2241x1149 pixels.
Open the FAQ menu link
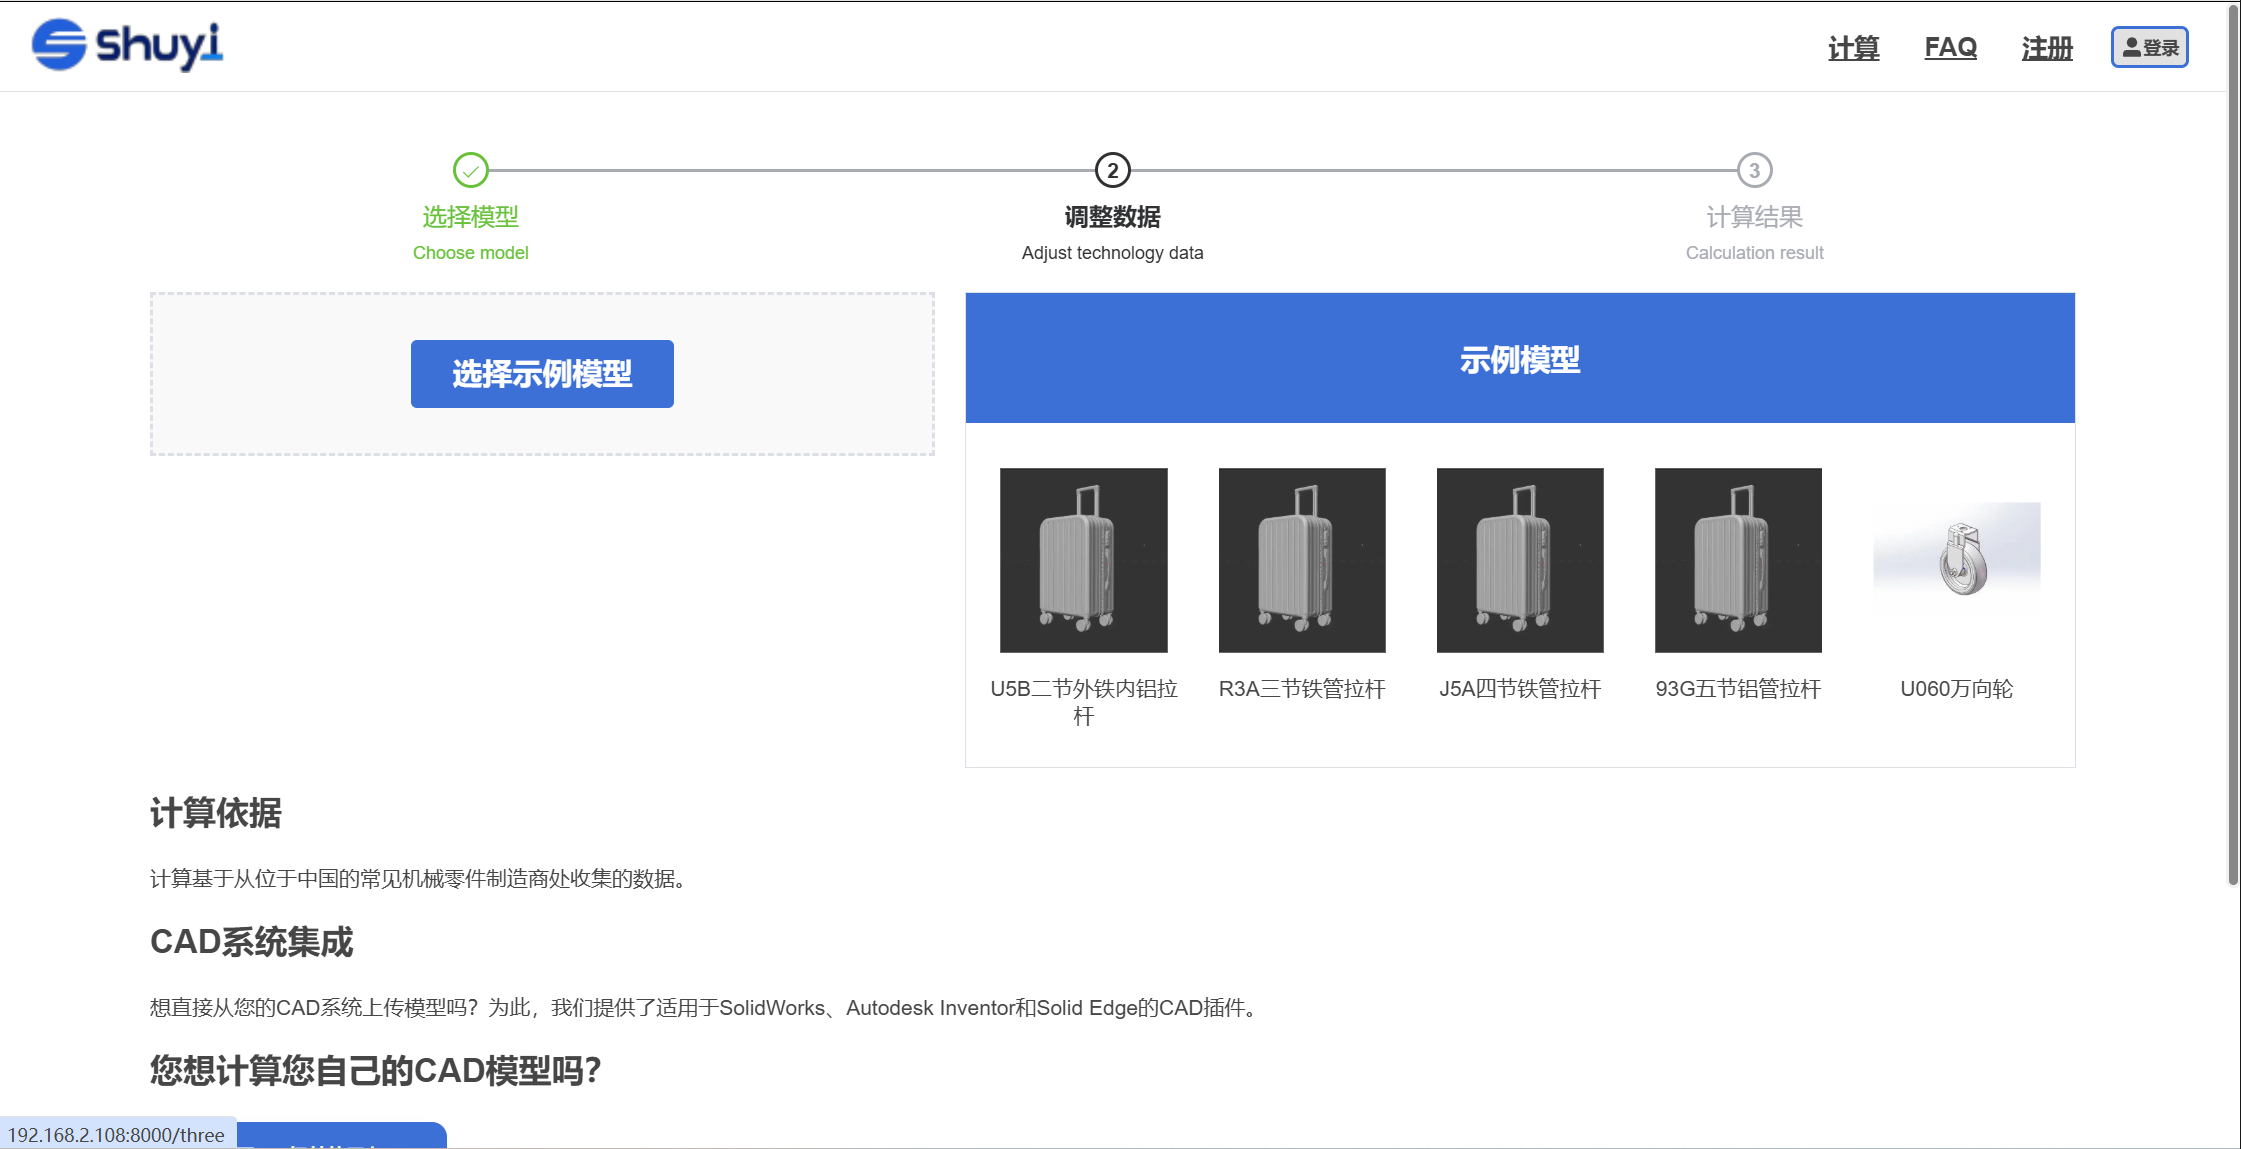tap(1950, 48)
